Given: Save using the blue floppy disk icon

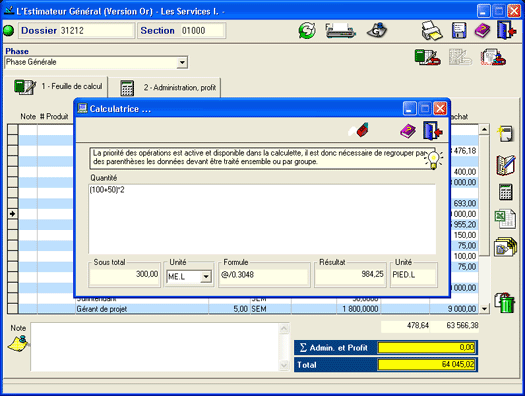Looking at the screenshot, I should point(459,30).
